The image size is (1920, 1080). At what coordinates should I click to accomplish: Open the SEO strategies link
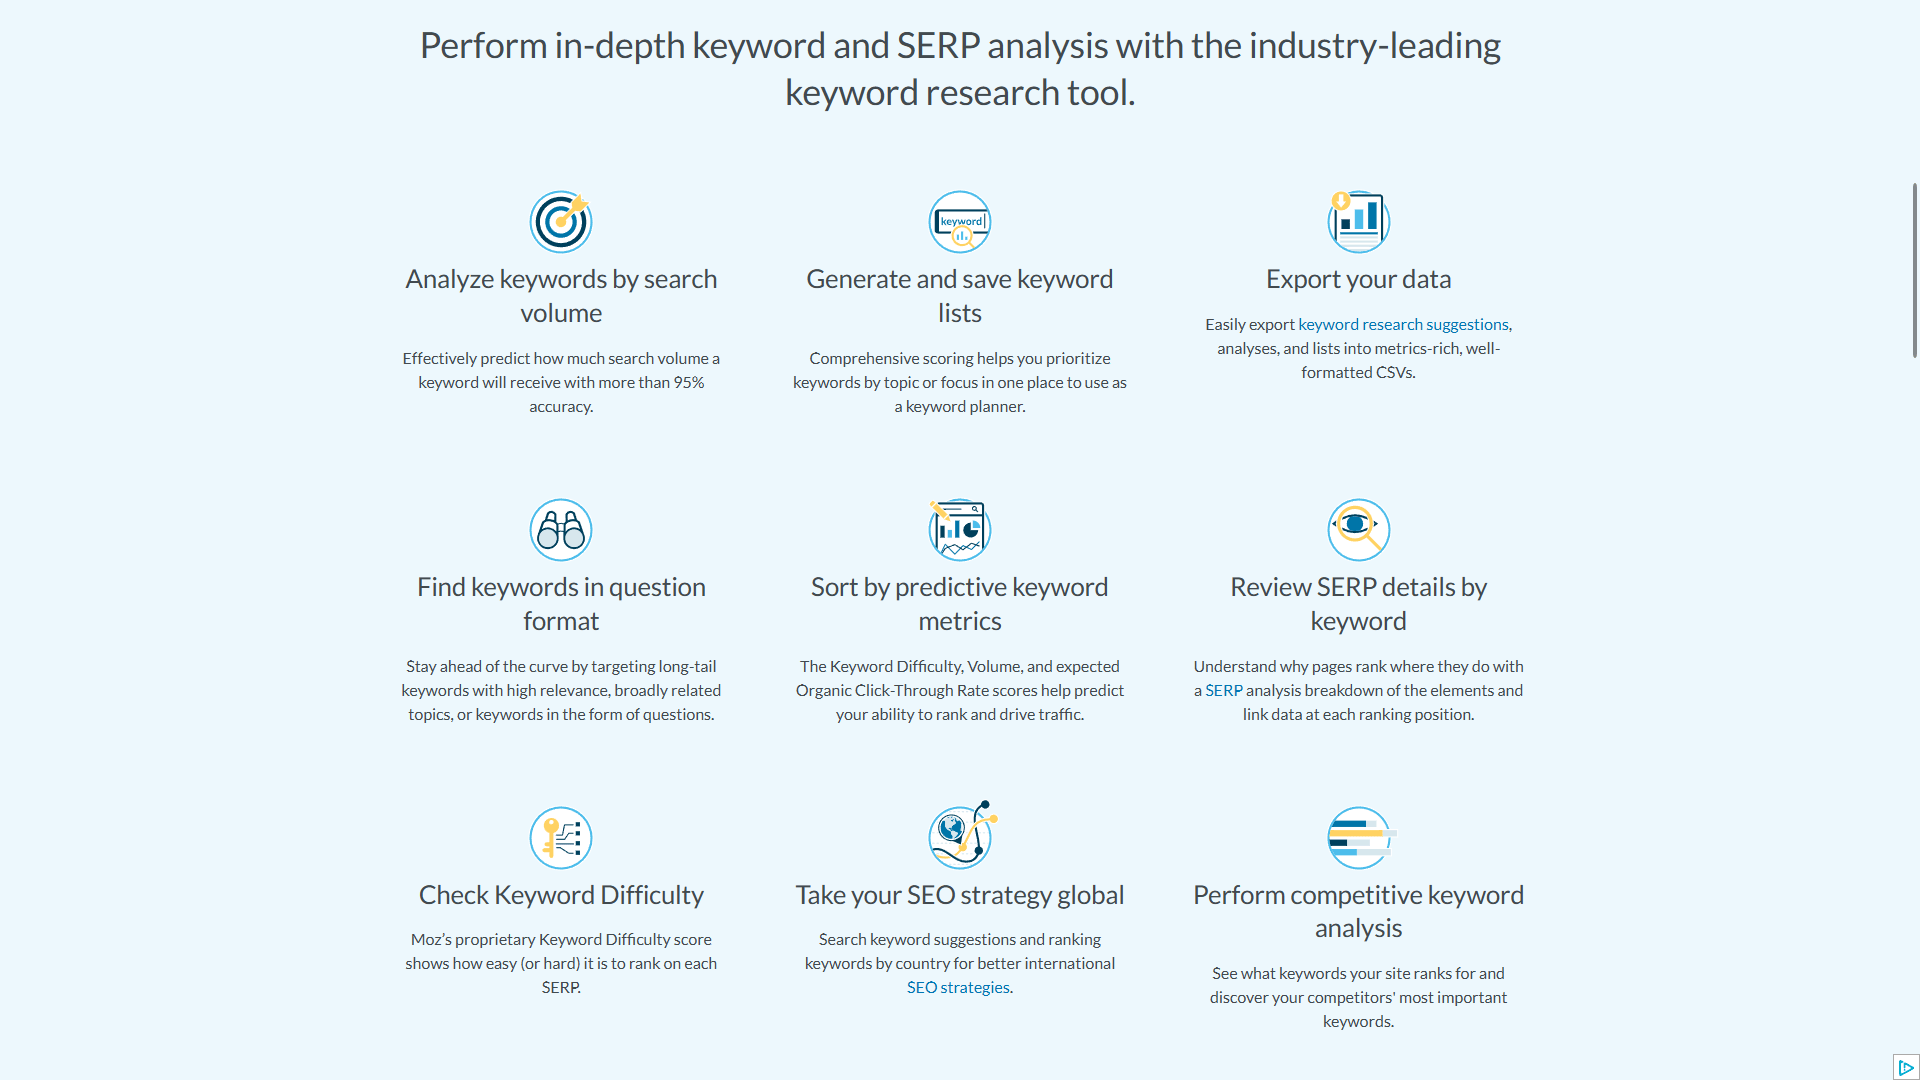[x=958, y=987]
